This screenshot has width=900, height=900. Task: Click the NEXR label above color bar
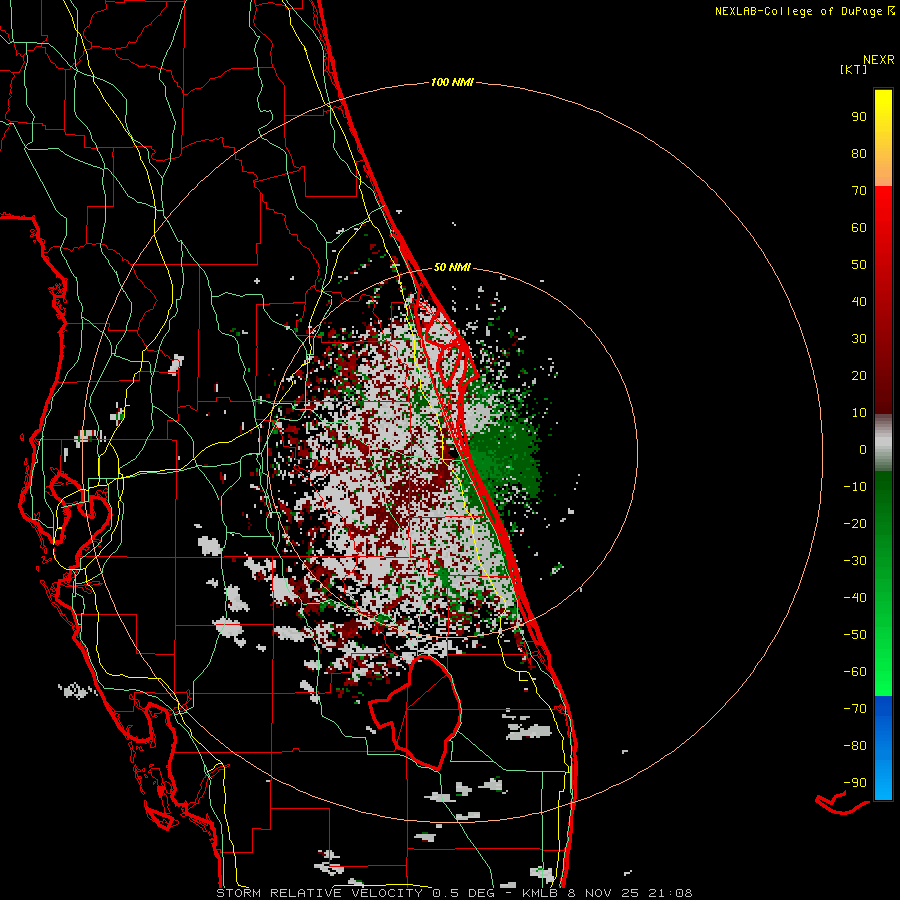pos(879,60)
